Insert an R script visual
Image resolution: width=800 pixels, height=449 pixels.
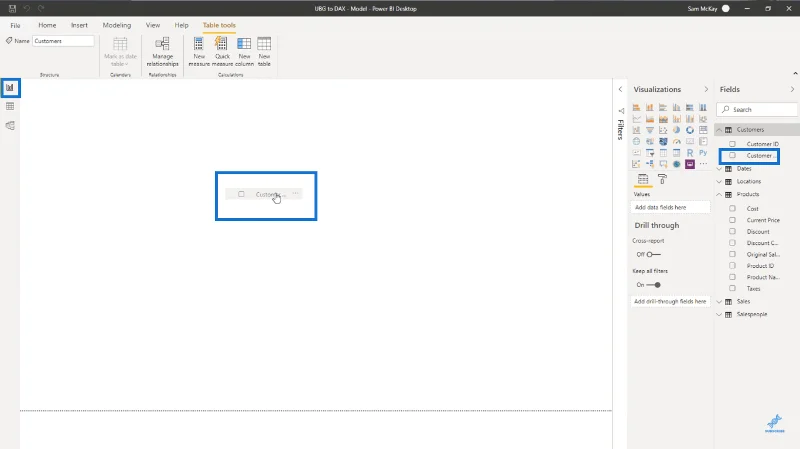click(x=690, y=153)
